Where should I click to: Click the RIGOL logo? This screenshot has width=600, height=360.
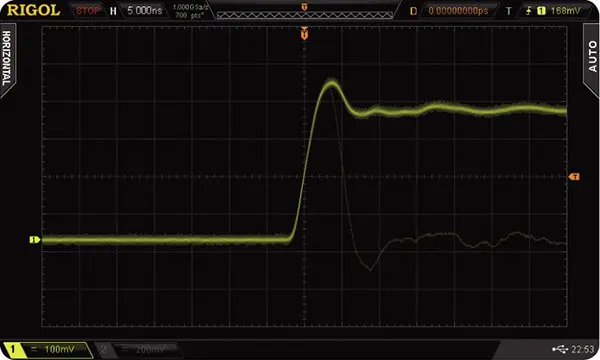click(33, 10)
